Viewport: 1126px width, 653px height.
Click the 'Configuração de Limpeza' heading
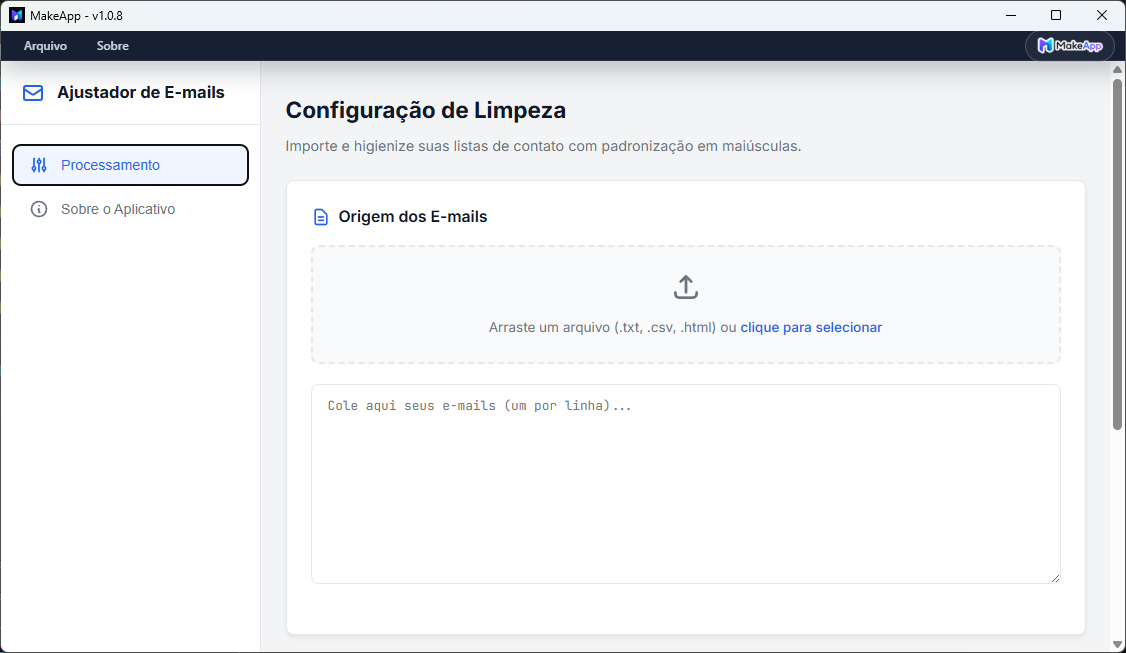pyautogui.click(x=426, y=110)
